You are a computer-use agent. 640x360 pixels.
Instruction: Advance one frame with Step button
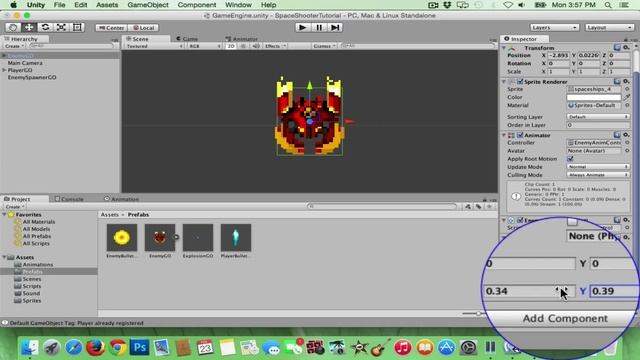335,27
